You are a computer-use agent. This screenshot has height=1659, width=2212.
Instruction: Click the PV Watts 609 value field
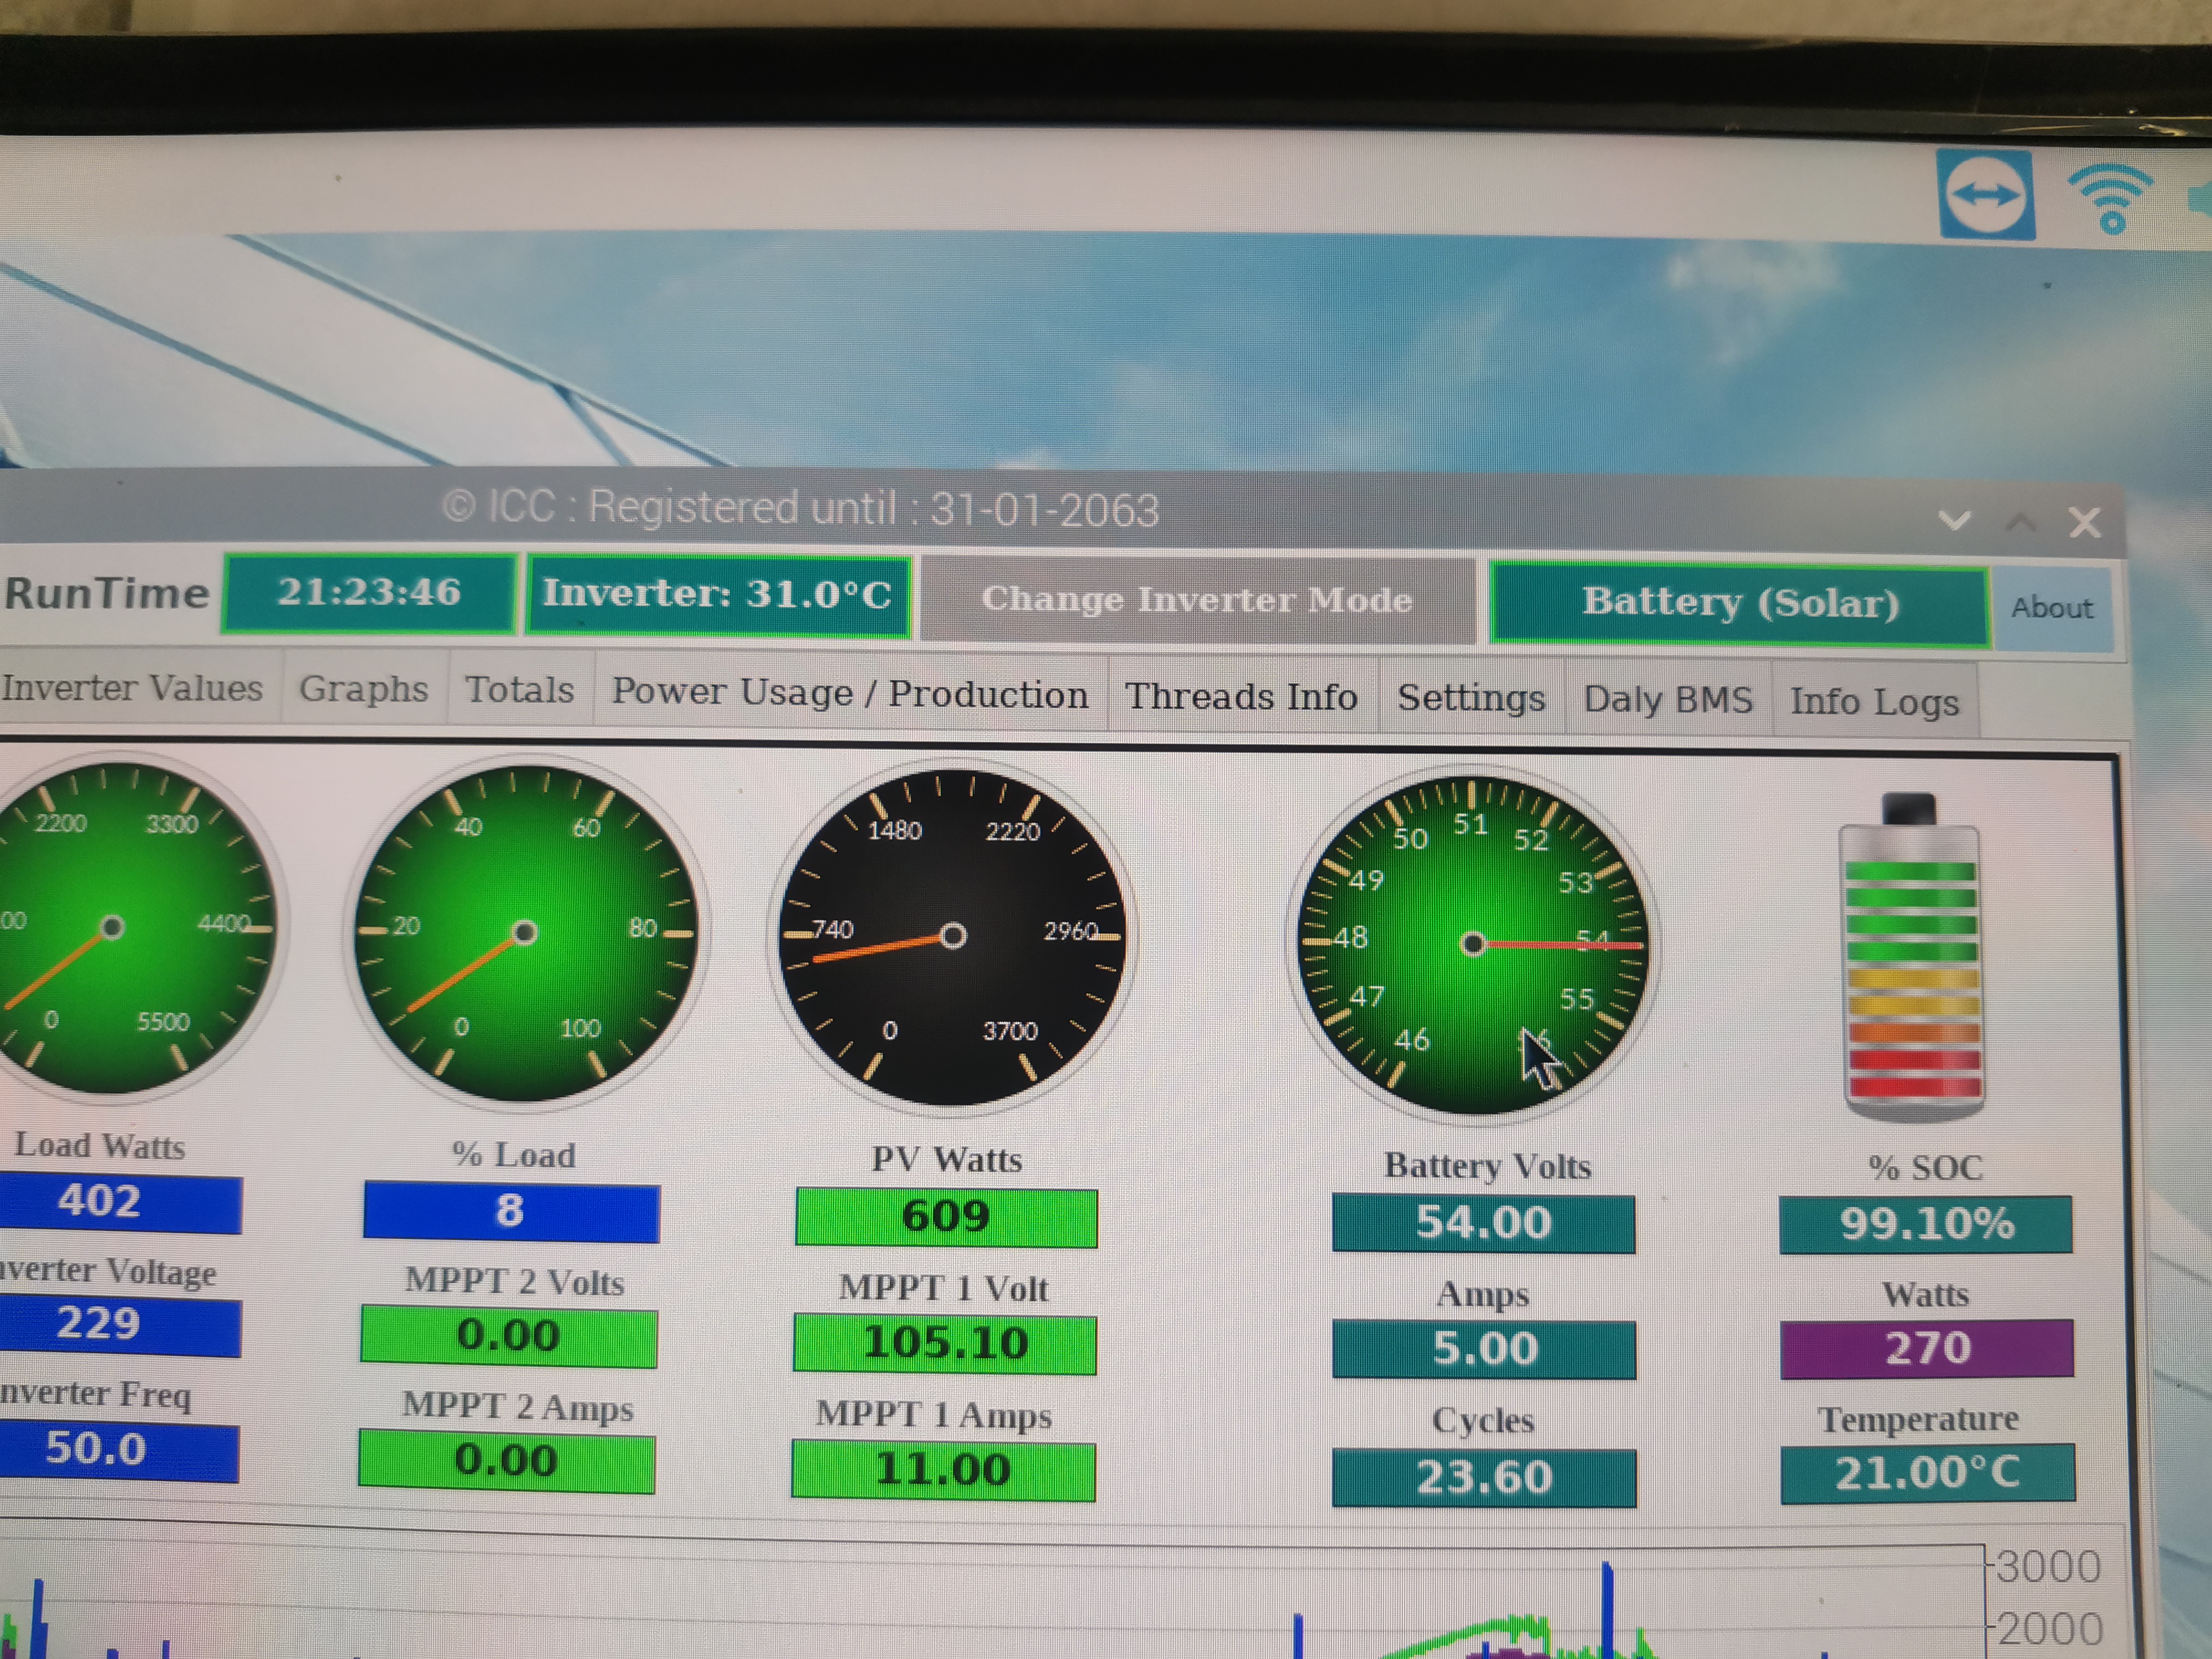click(945, 1217)
